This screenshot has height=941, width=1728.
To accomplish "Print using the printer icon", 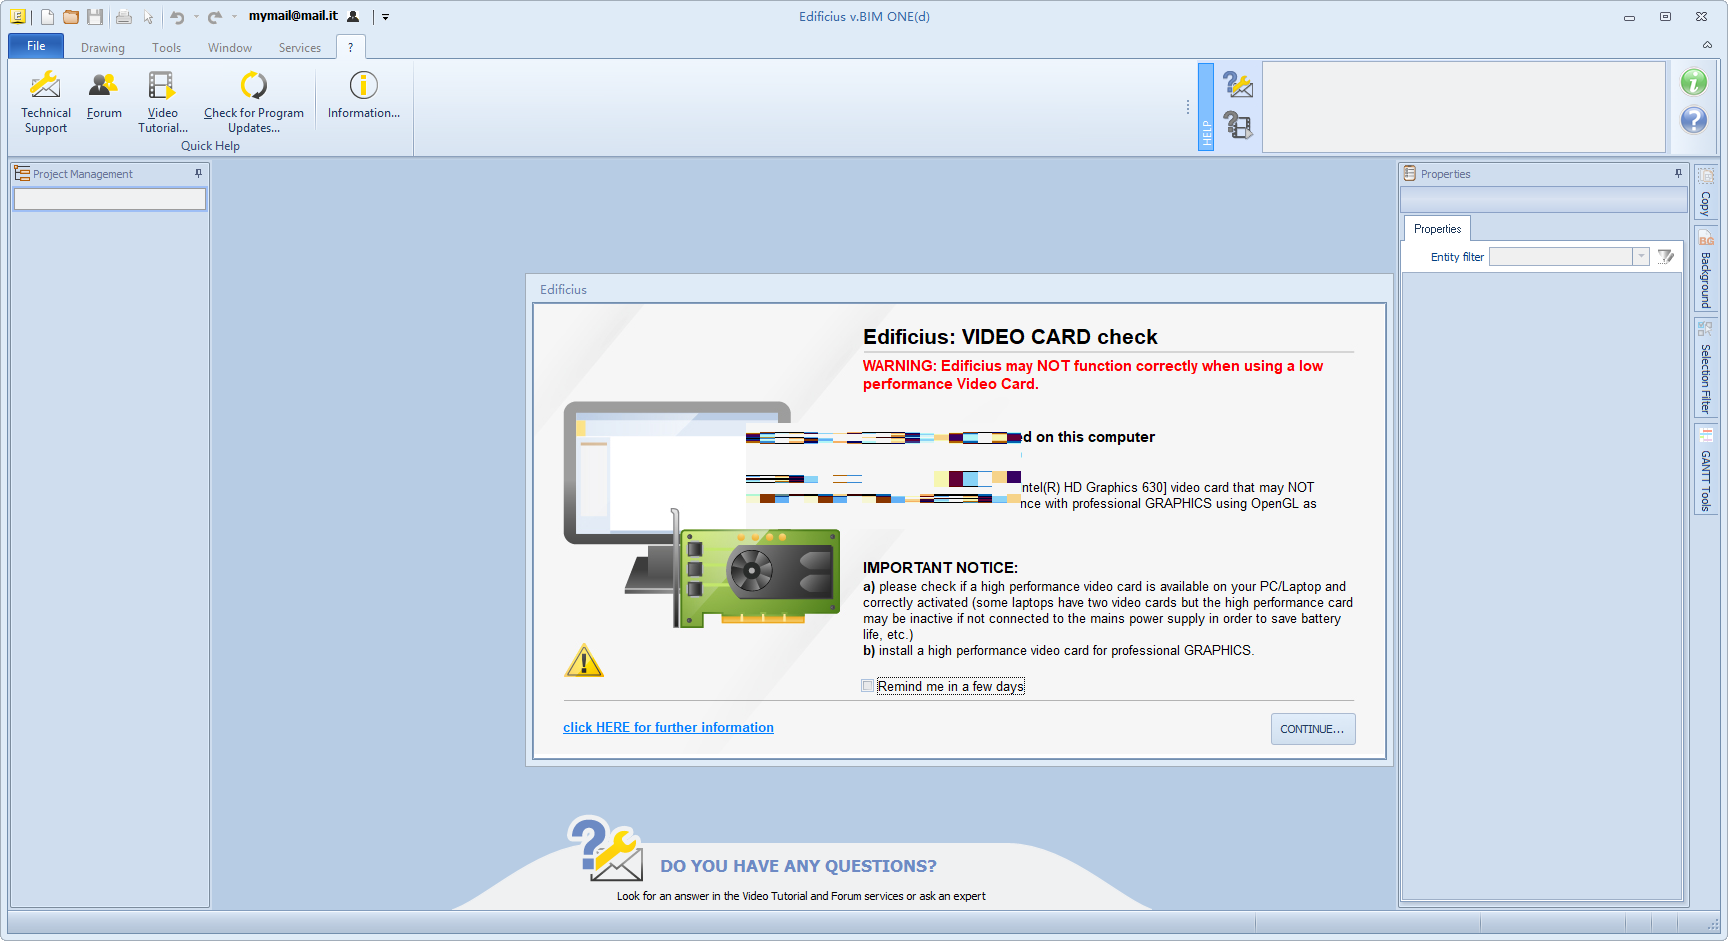I will (x=124, y=16).
